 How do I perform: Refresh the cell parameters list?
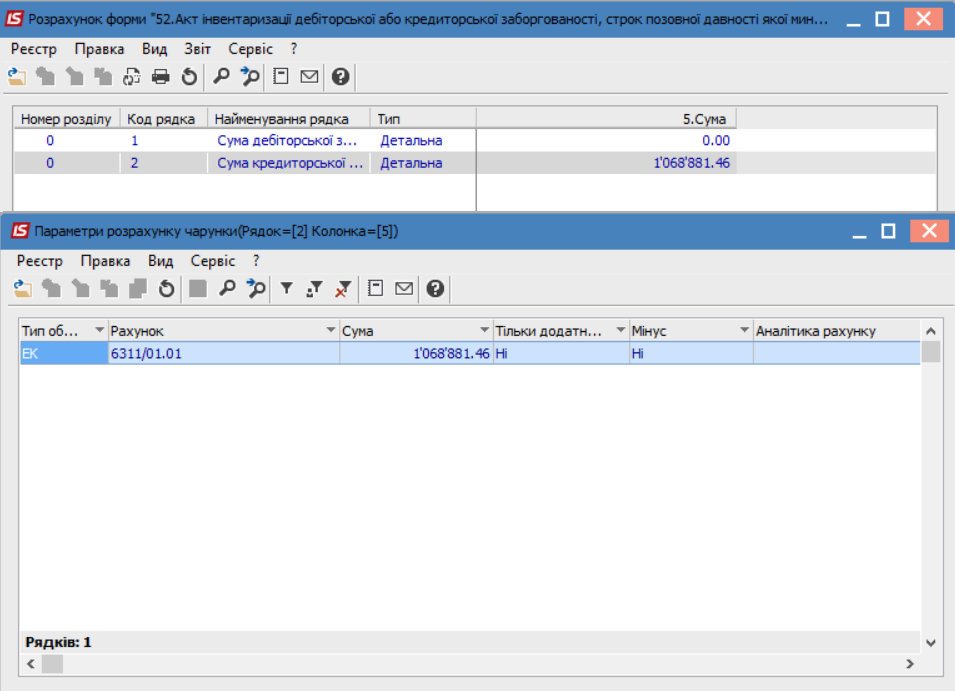166,289
